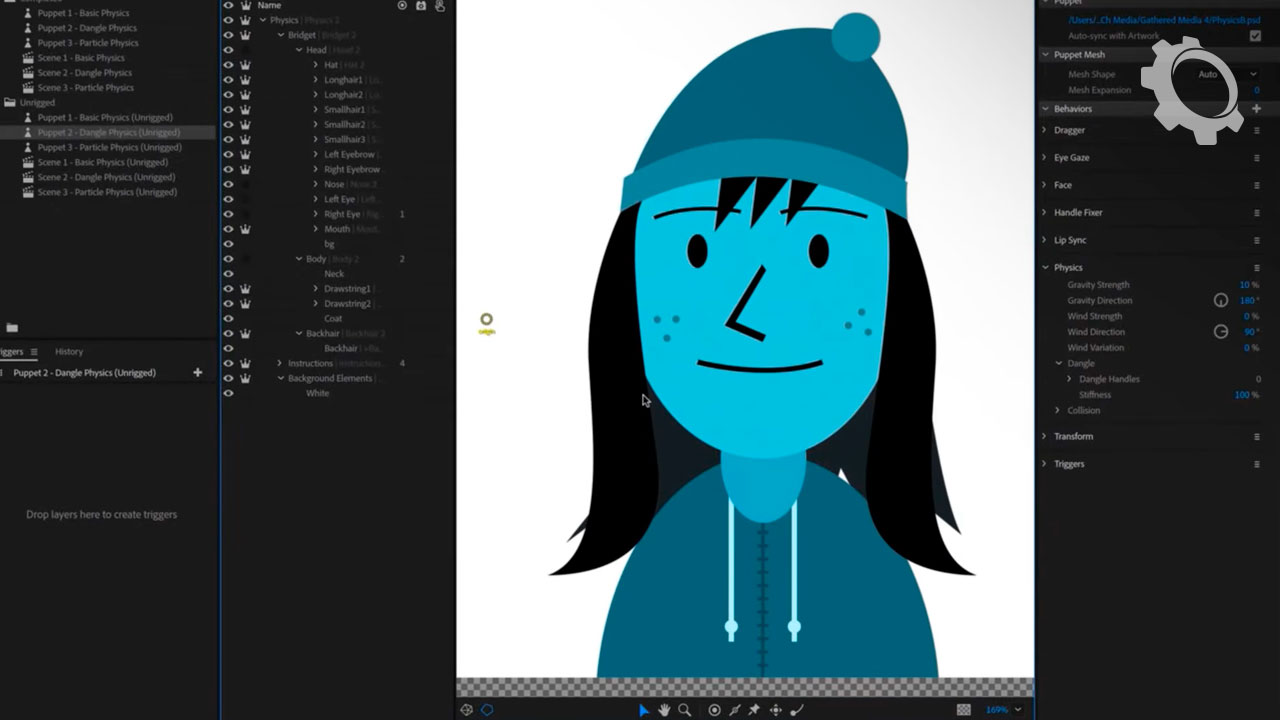The width and height of the screenshot is (1280, 720).
Task: Expand the Longhair2 layer group
Action: click(x=316, y=95)
